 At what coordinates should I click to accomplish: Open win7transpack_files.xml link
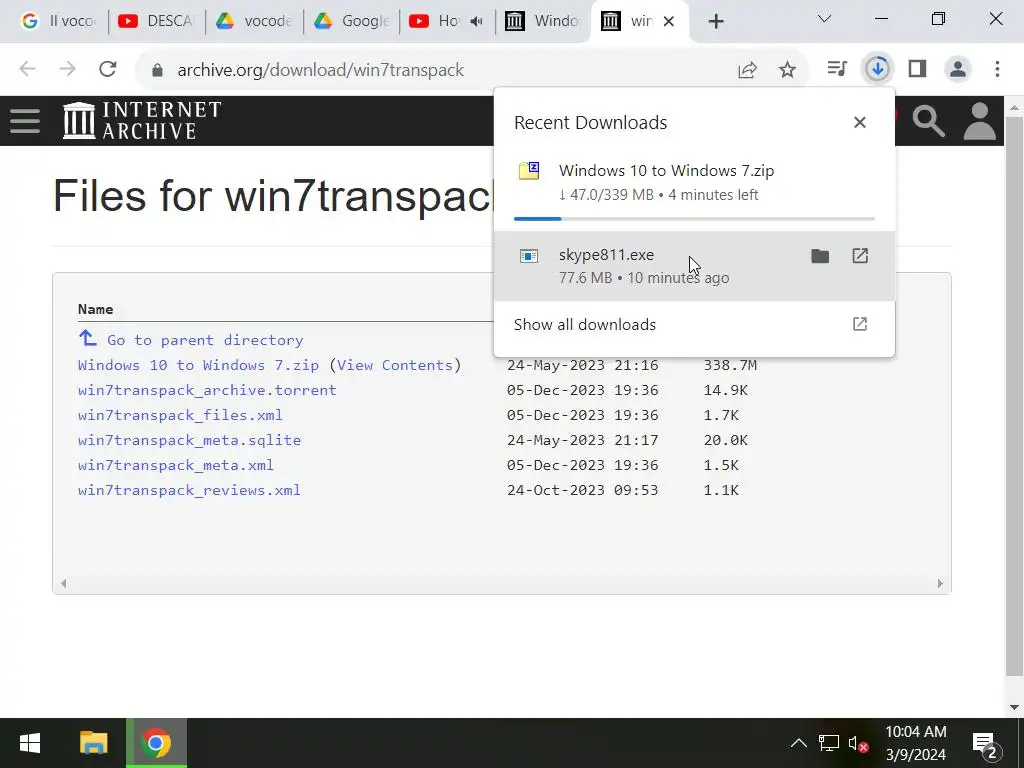coord(180,415)
